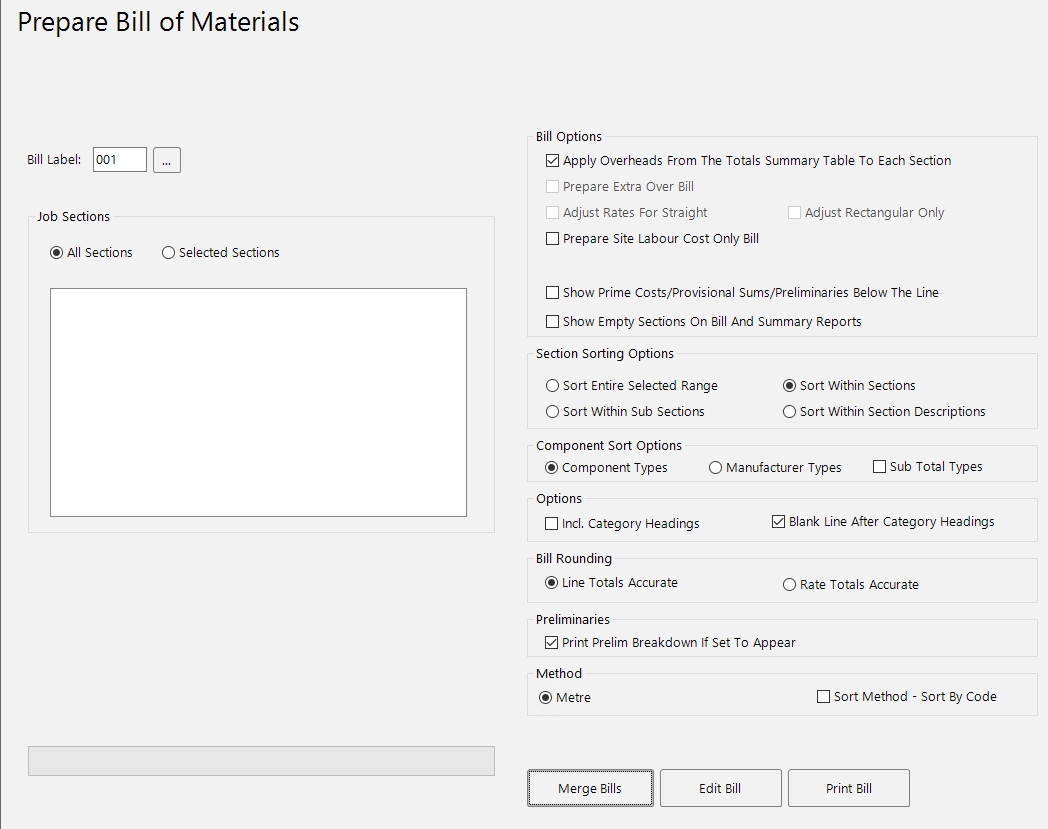Switch component sorting to Manufacturer Types

point(715,467)
